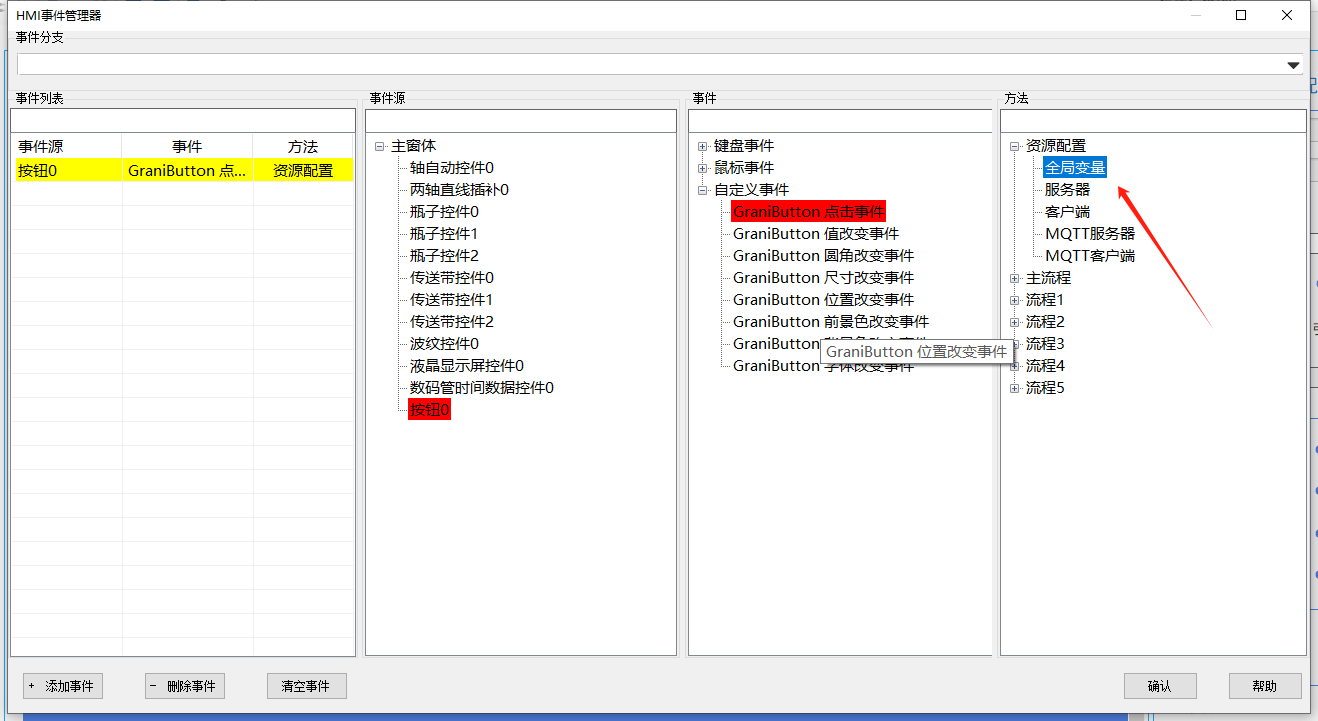Select 数码管时间数据控件0 tree item
The width and height of the screenshot is (1318, 721).
(481, 388)
